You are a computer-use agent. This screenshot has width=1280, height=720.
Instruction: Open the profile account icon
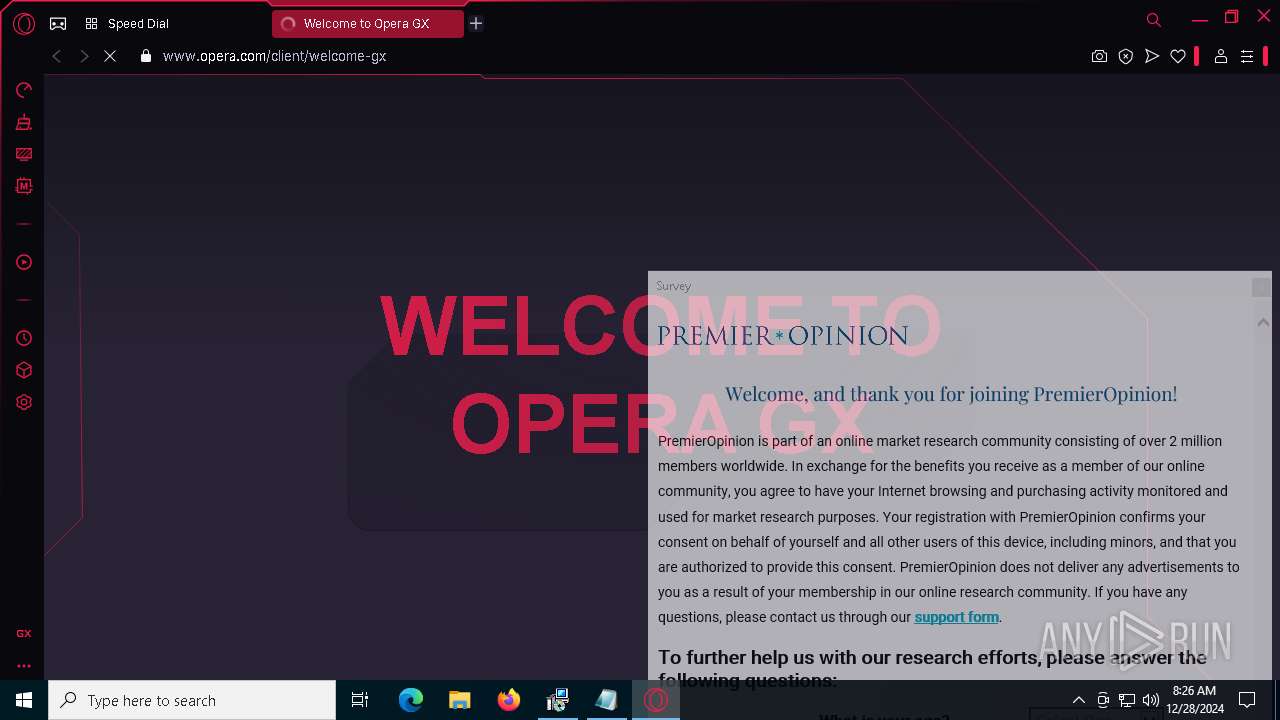pos(1220,56)
